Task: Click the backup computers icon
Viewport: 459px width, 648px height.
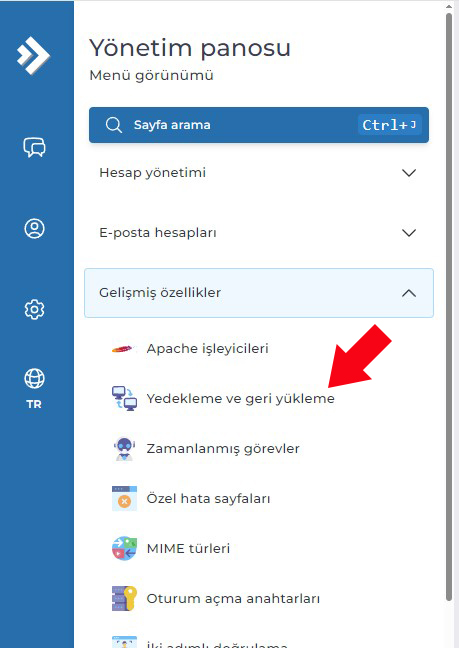Action: (124, 398)
